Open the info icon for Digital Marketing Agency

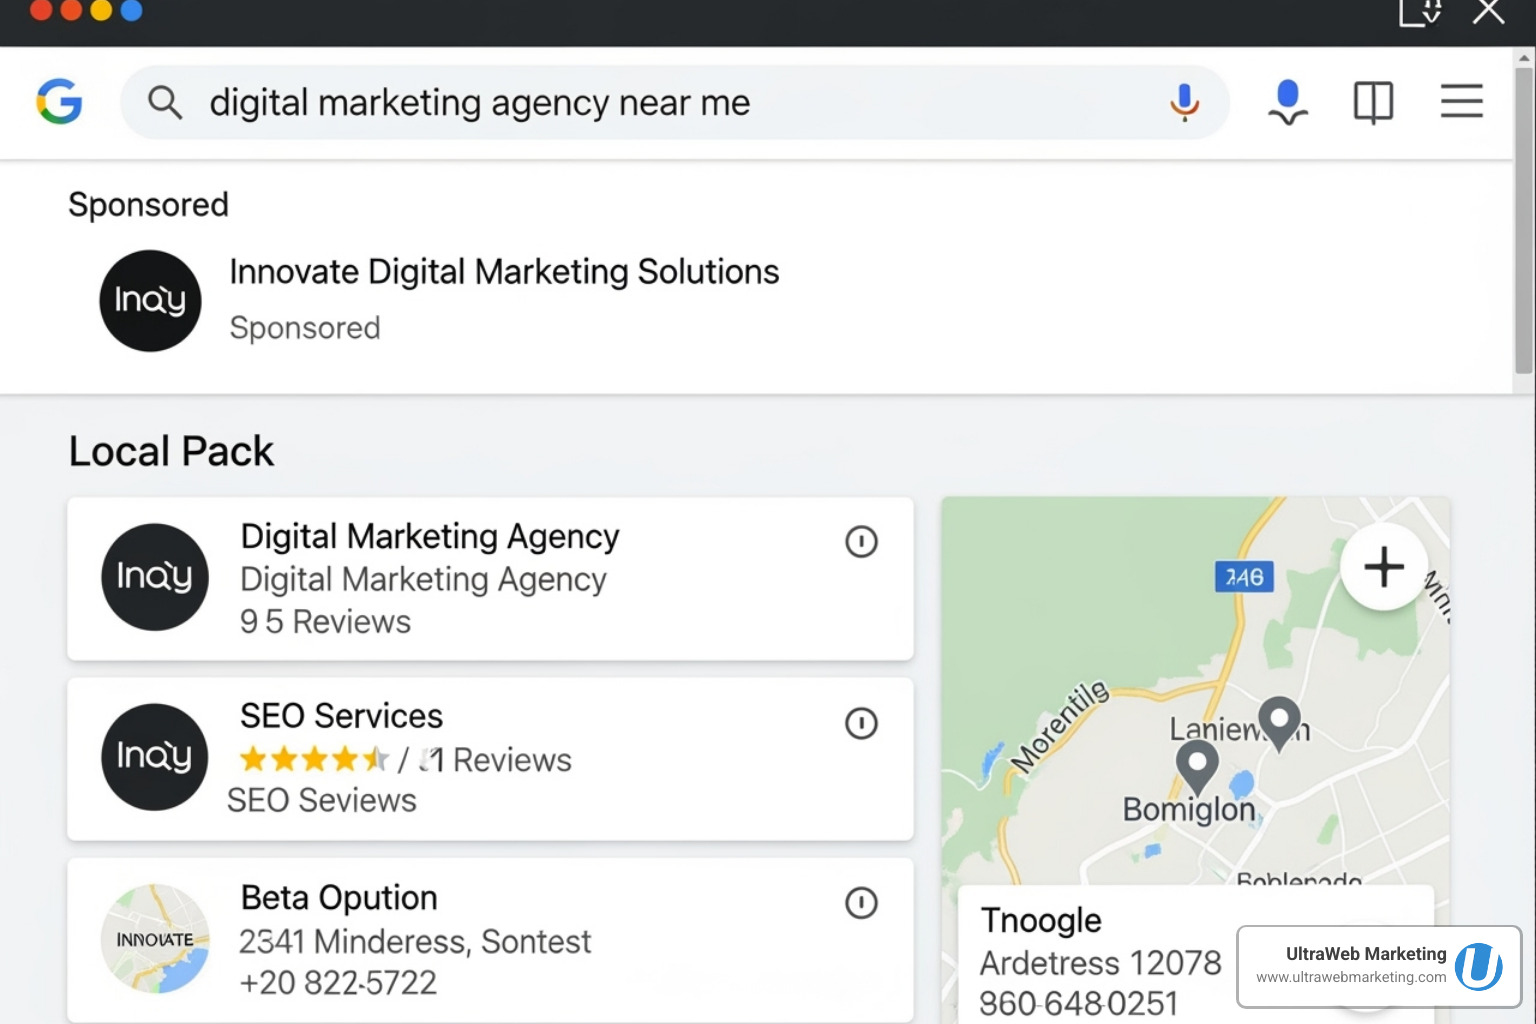click(x=861, y=541)
